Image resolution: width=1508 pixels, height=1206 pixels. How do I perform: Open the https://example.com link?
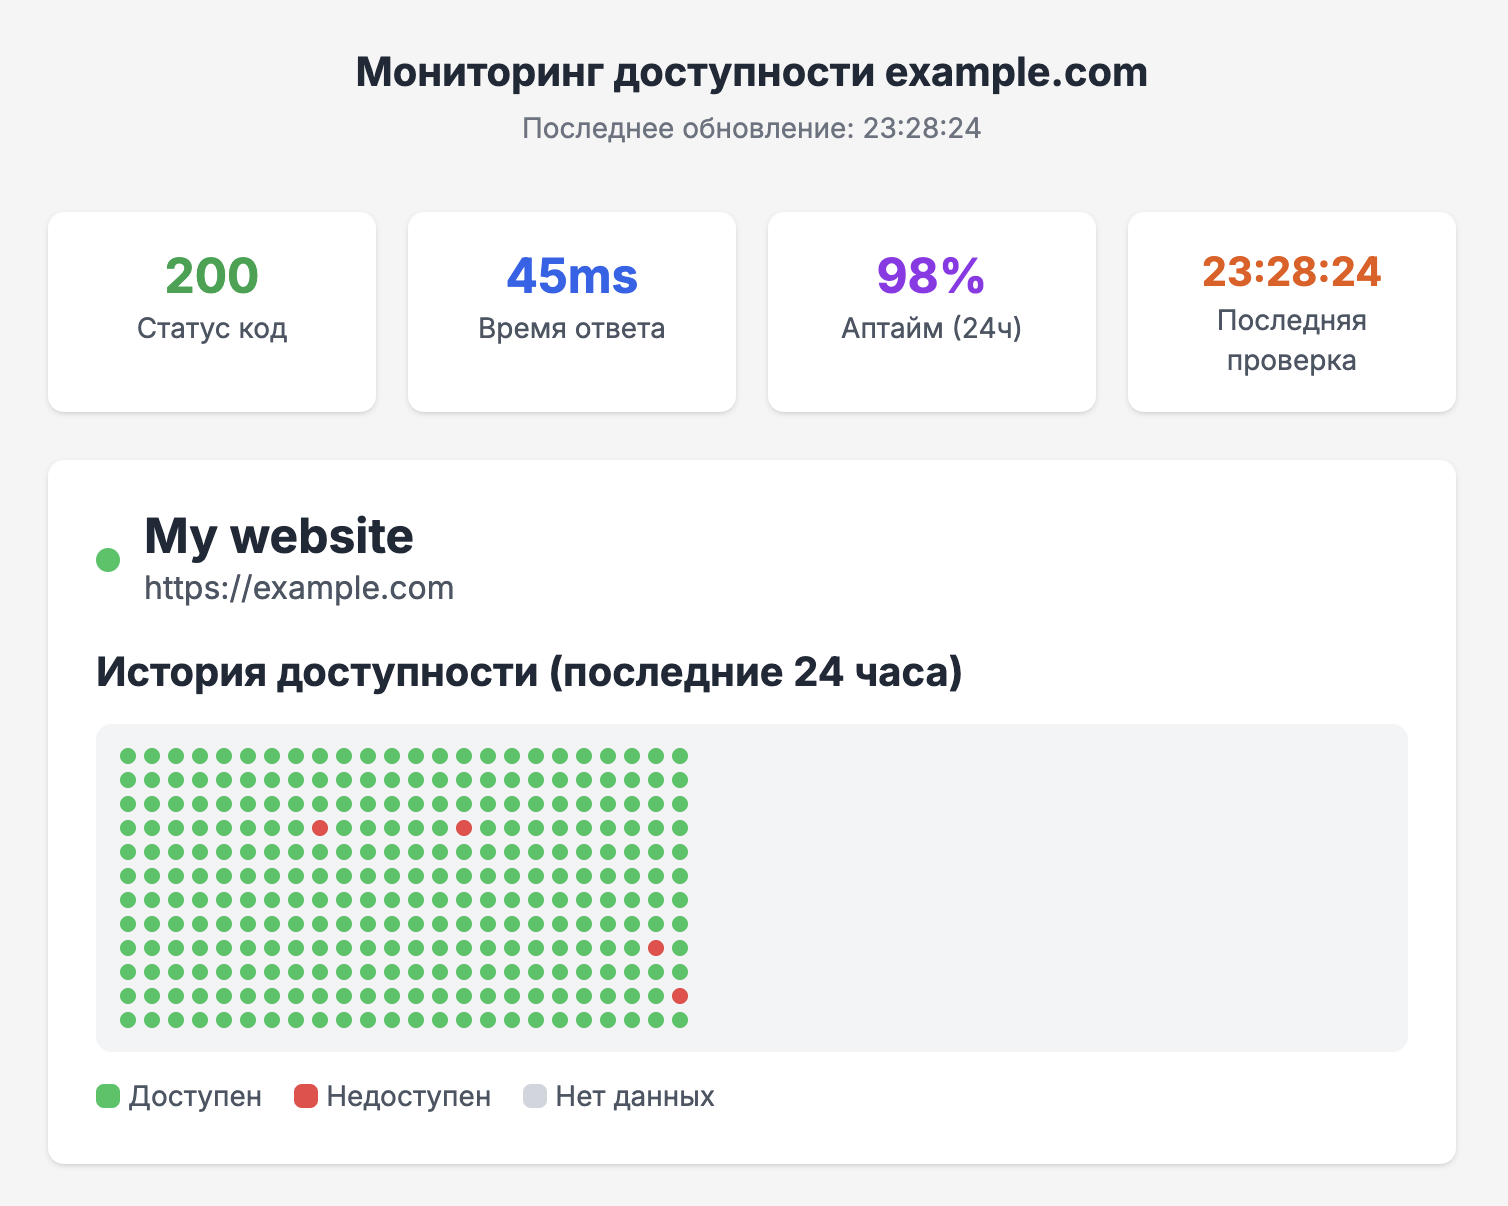pos(299,588)
